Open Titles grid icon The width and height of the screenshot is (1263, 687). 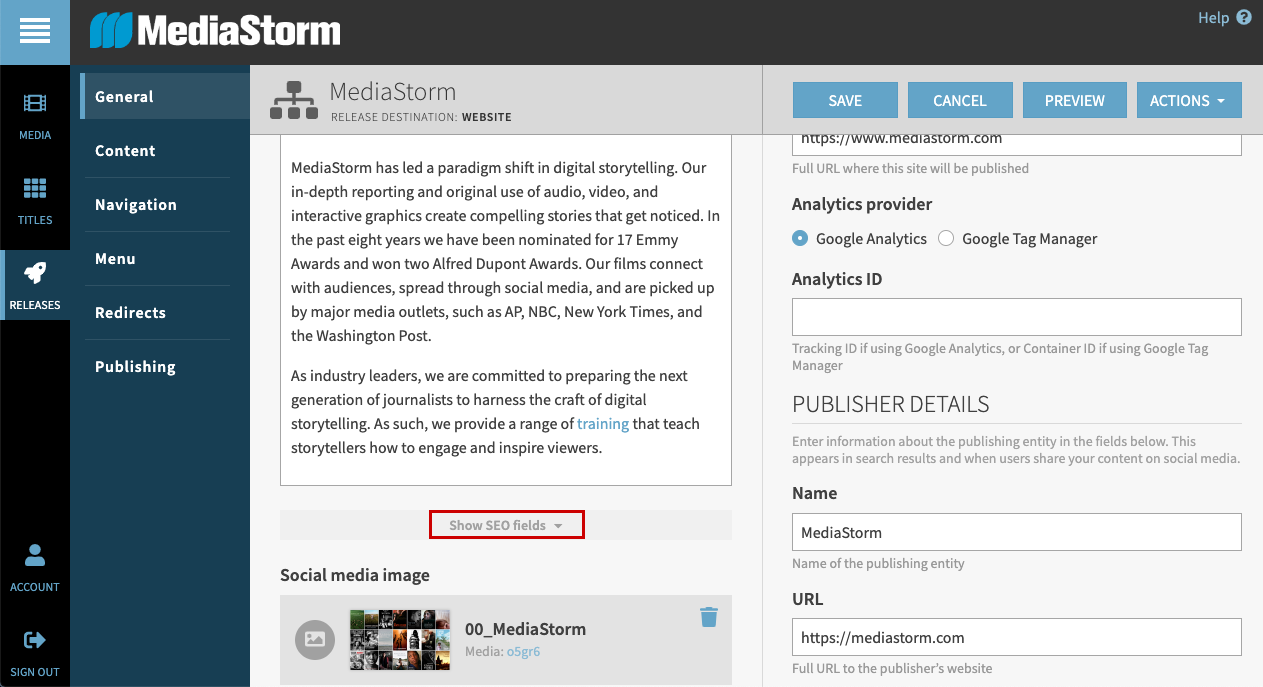tap(35, 189)
